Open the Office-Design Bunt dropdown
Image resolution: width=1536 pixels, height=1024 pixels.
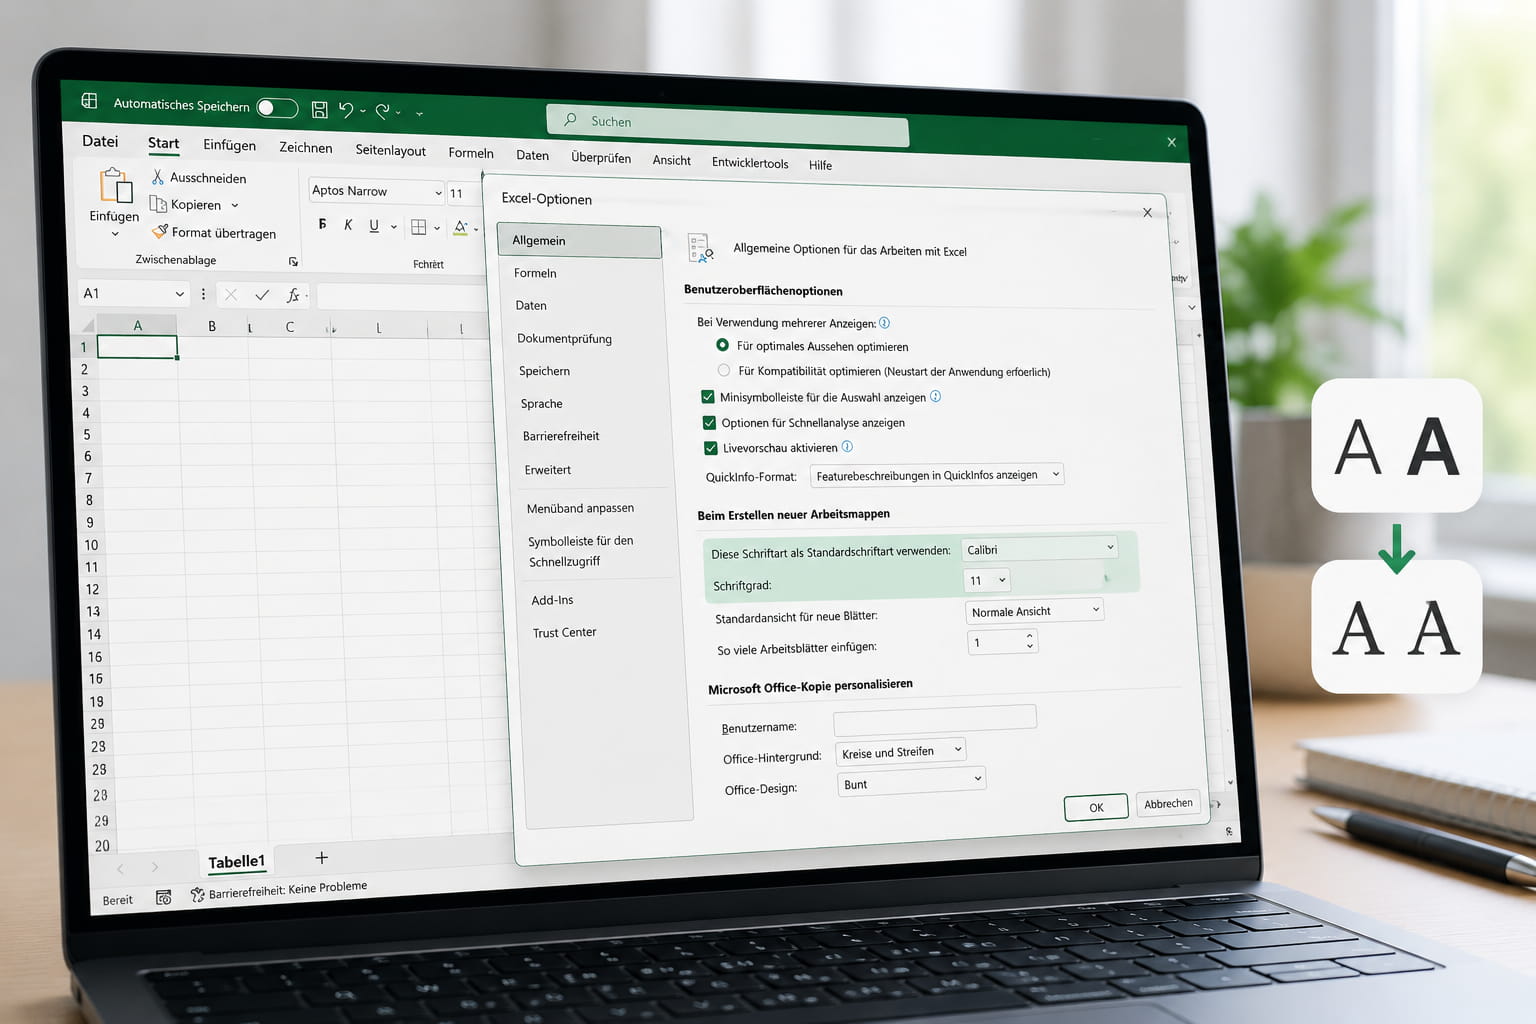tap(912, 783)
